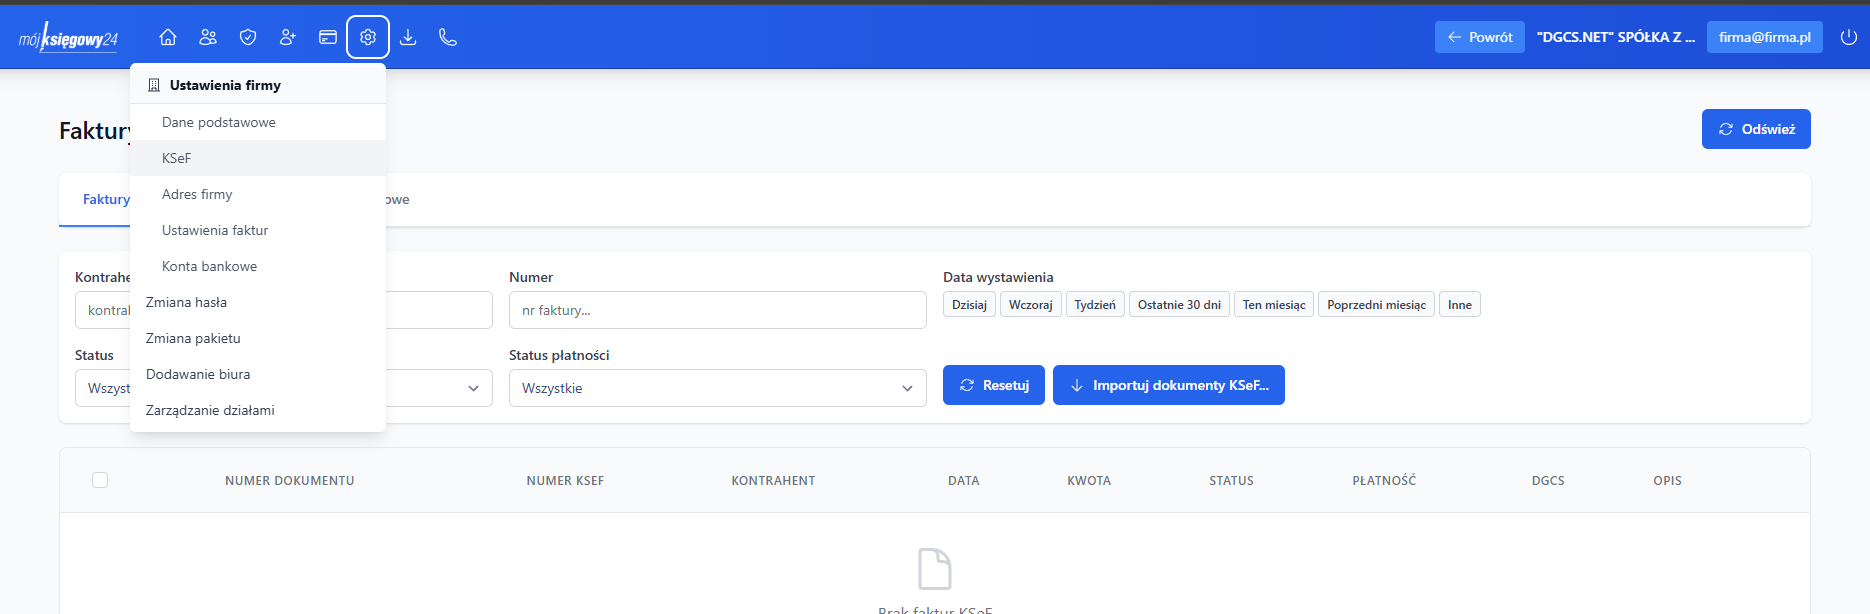
Task: Click the download icon in navbar
Action: [x=408, y=37]
